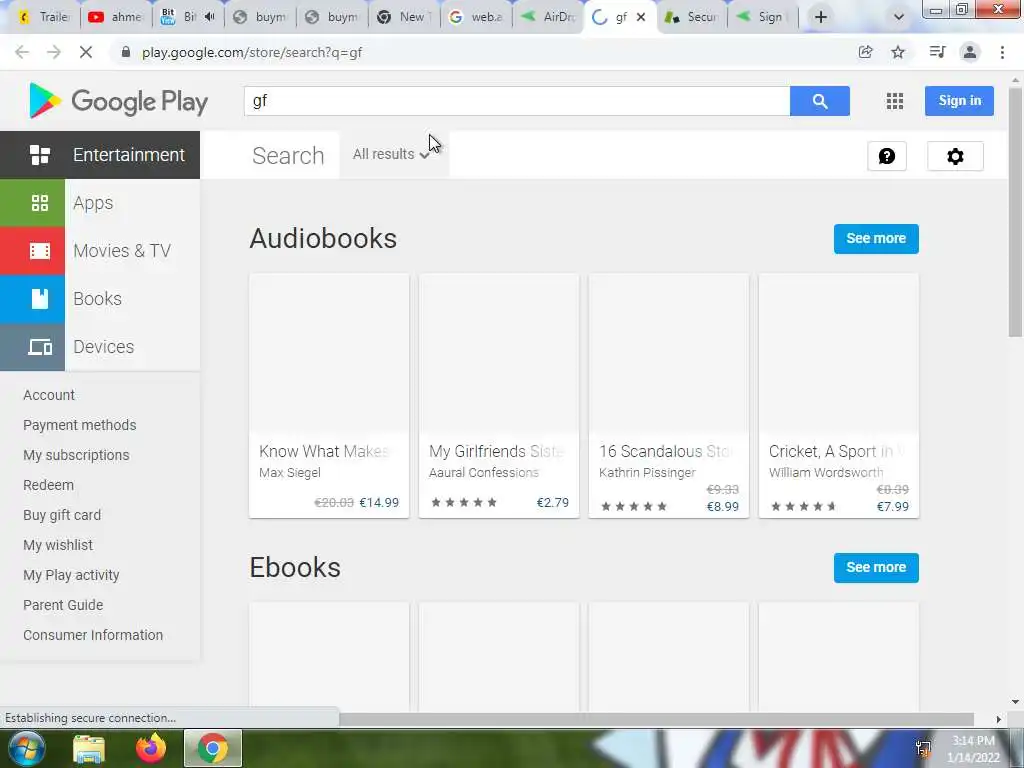The height and width of the screenshot is (768, 1024).
Task: Click the Kathrin Pissinger author name
Action: coord(647,473)
